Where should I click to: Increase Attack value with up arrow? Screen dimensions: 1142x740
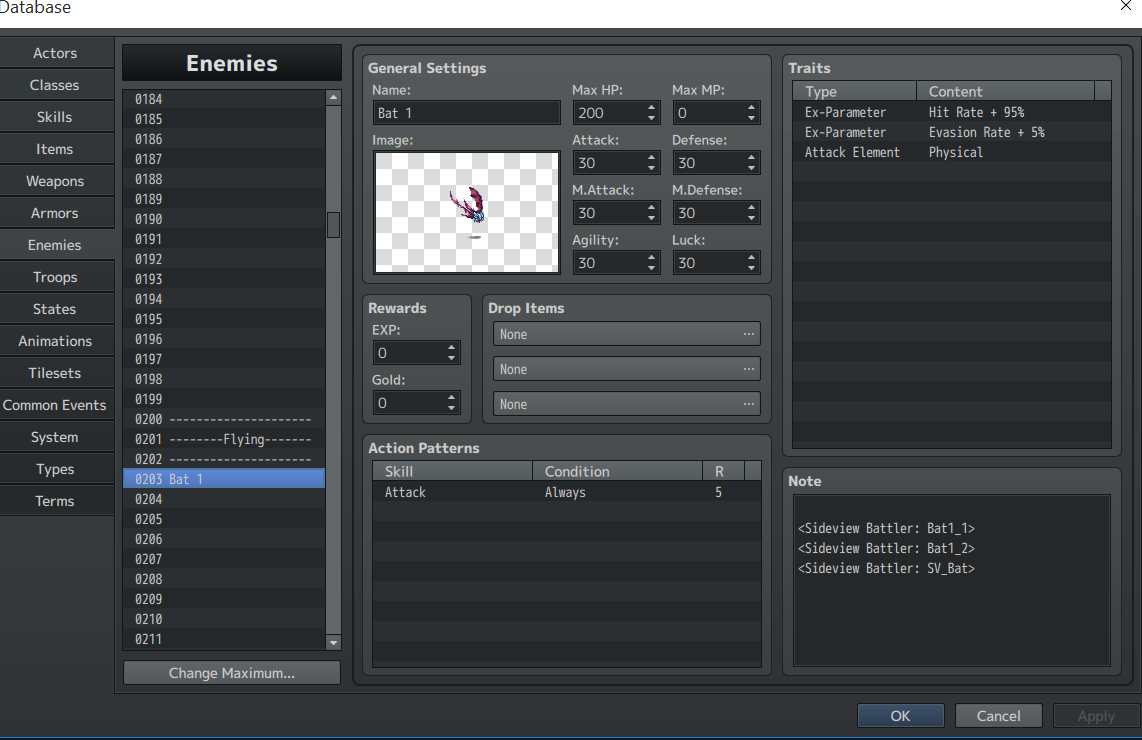[x=651, y=158]
